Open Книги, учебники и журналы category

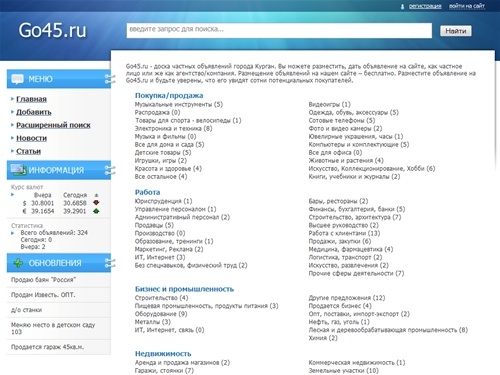[x=354, y=176]
